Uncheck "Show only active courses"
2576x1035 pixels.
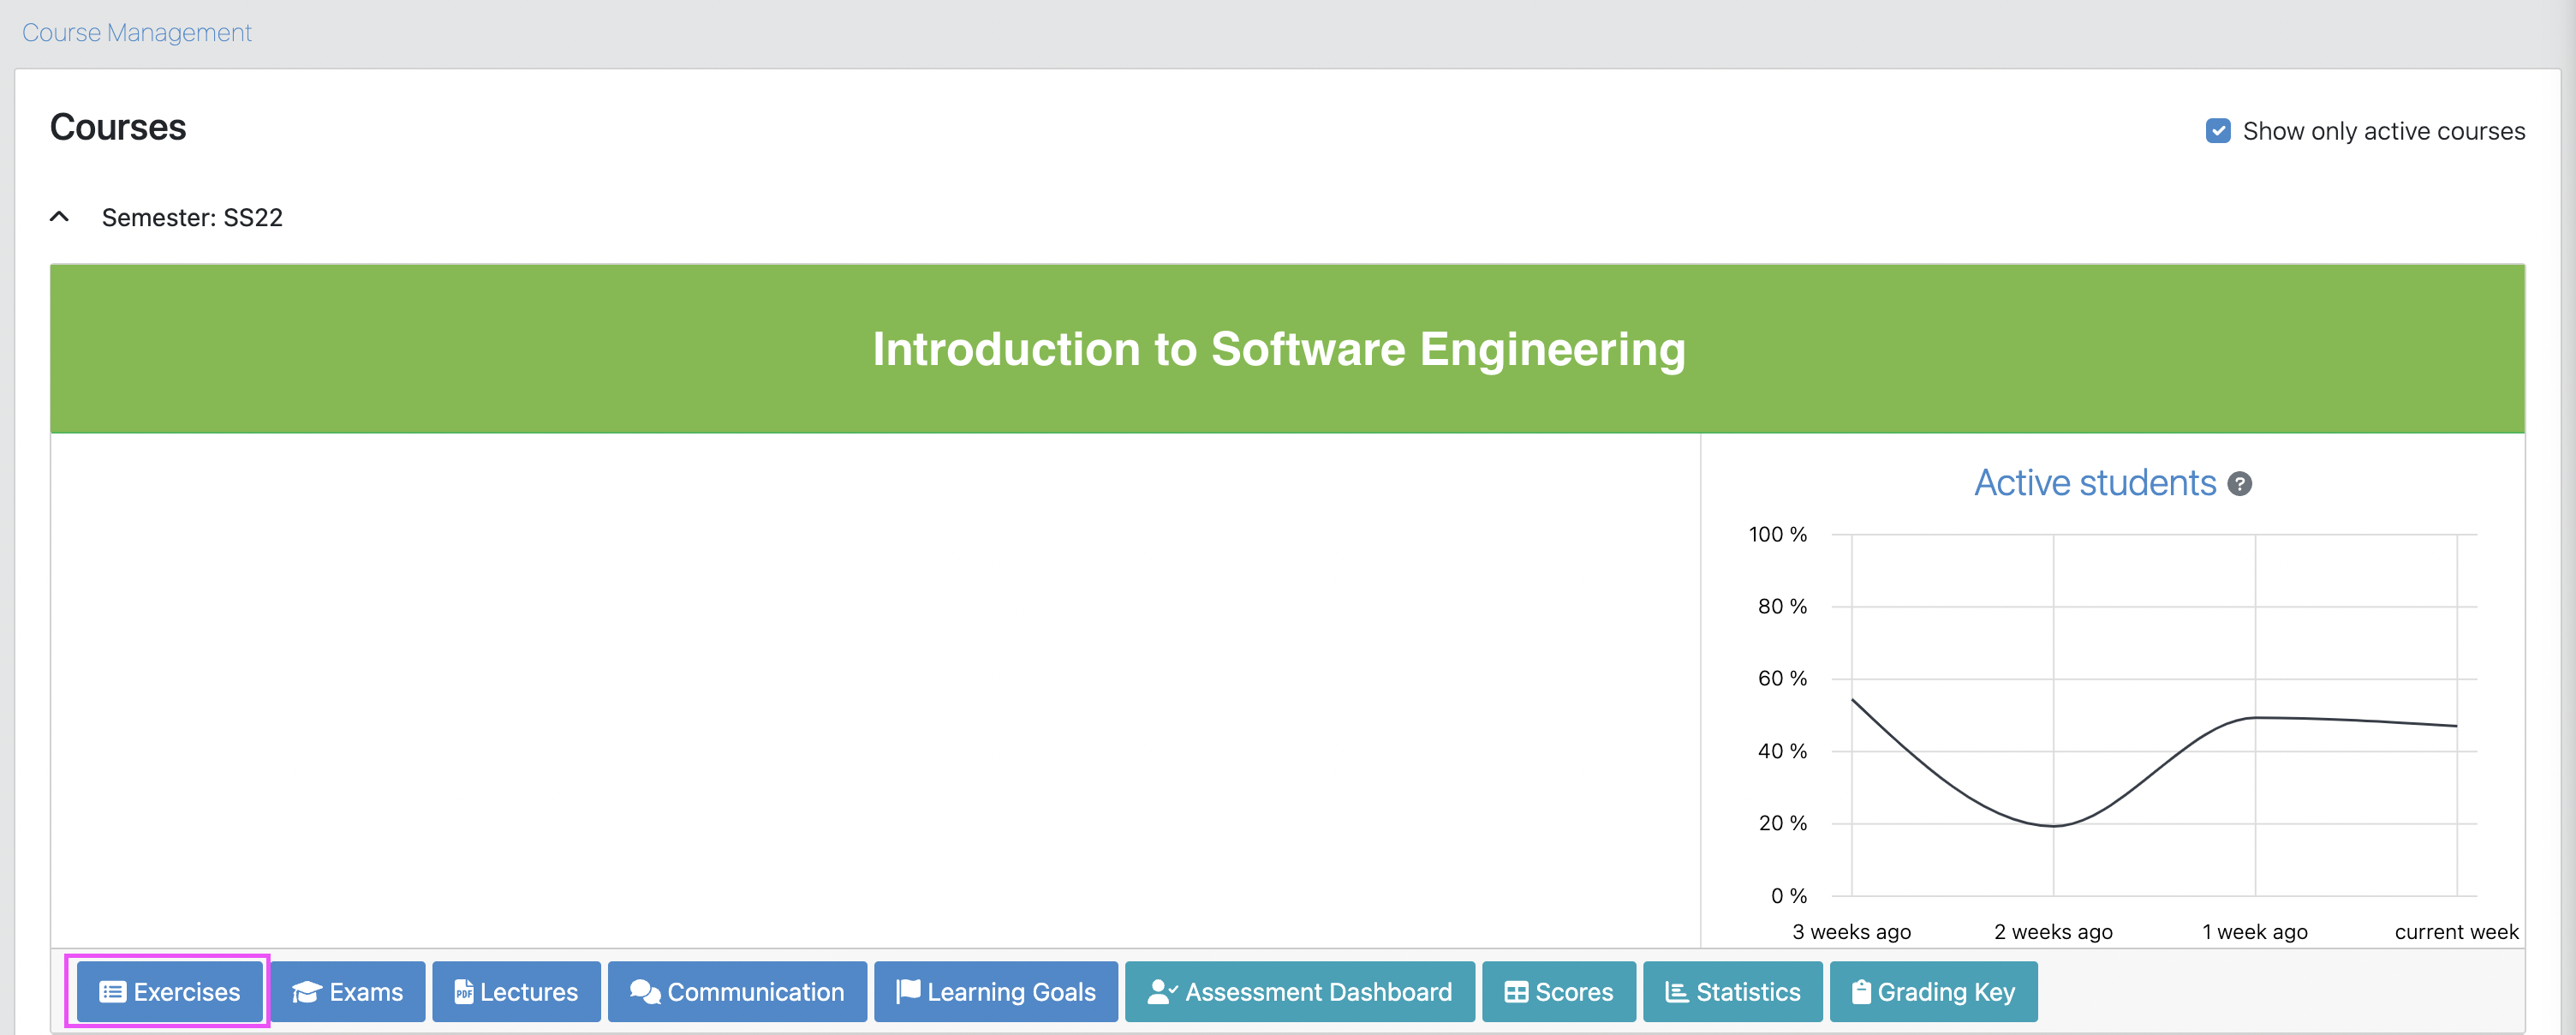[x=2219, y=130]
